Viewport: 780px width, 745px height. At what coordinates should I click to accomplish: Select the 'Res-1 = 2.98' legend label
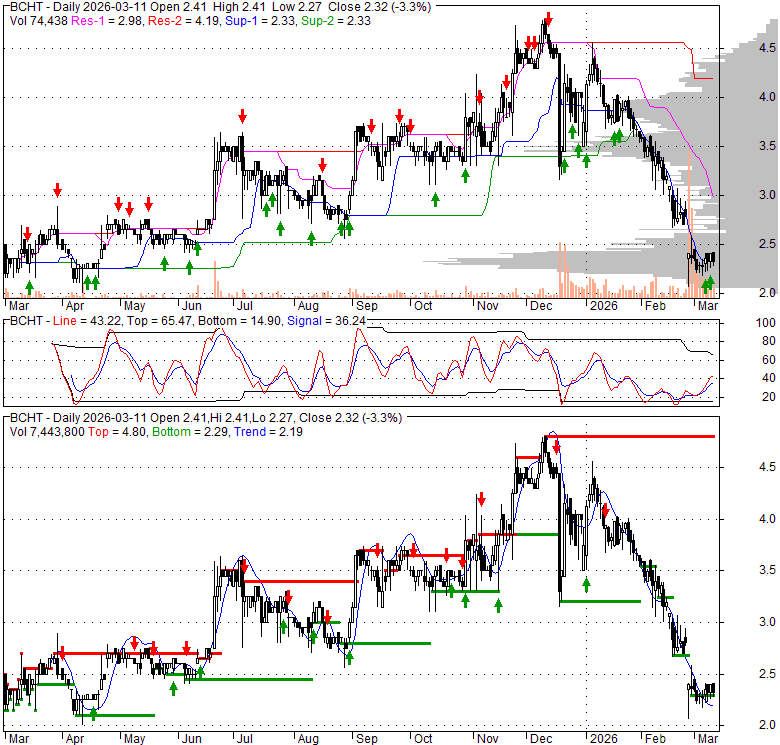point(106,21)
